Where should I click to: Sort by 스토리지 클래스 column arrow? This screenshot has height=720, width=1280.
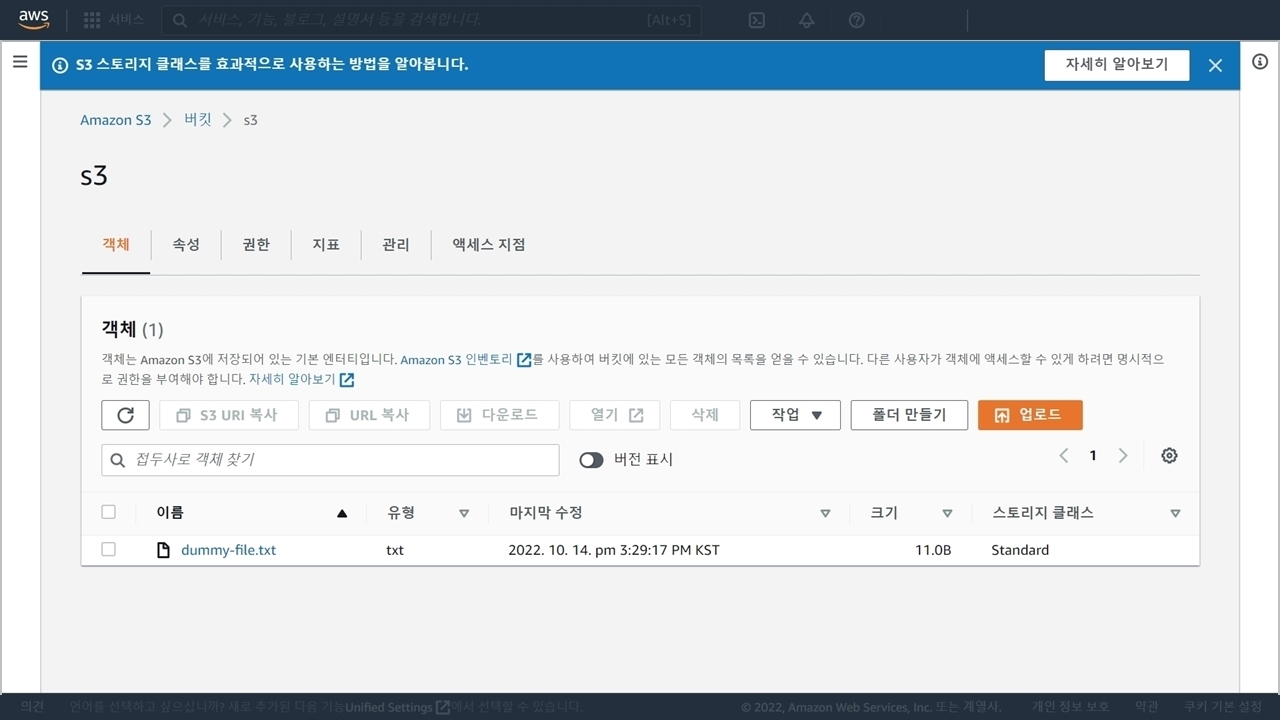click(x=1175, y=513)
